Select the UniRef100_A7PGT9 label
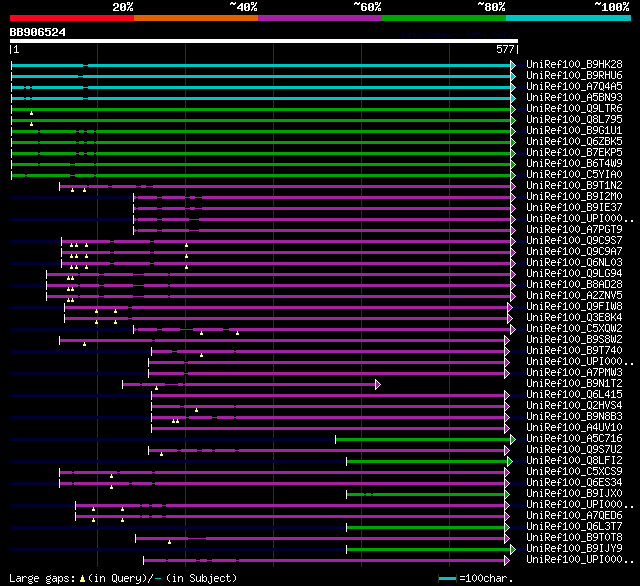The image size is (640, 586). point(574,230)
